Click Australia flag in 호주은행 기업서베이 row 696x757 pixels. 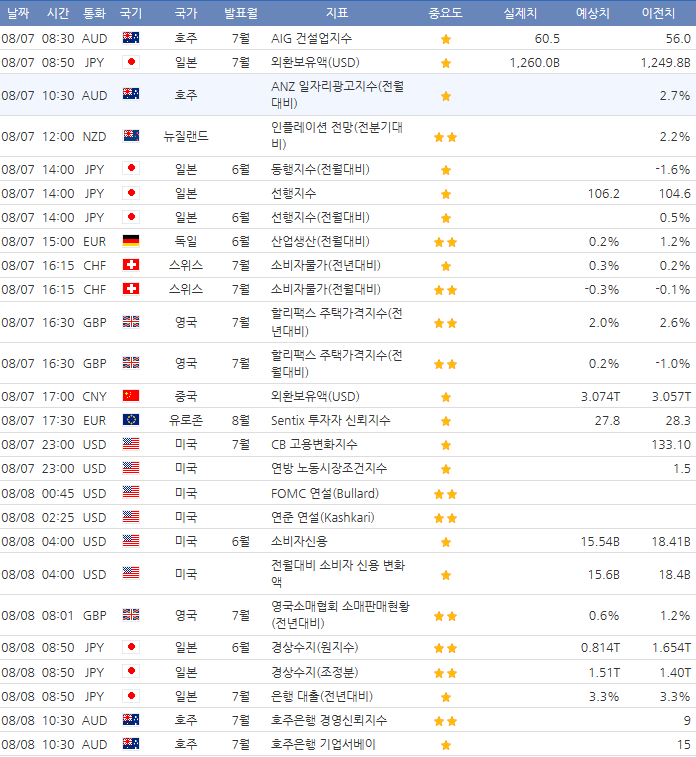131,743
